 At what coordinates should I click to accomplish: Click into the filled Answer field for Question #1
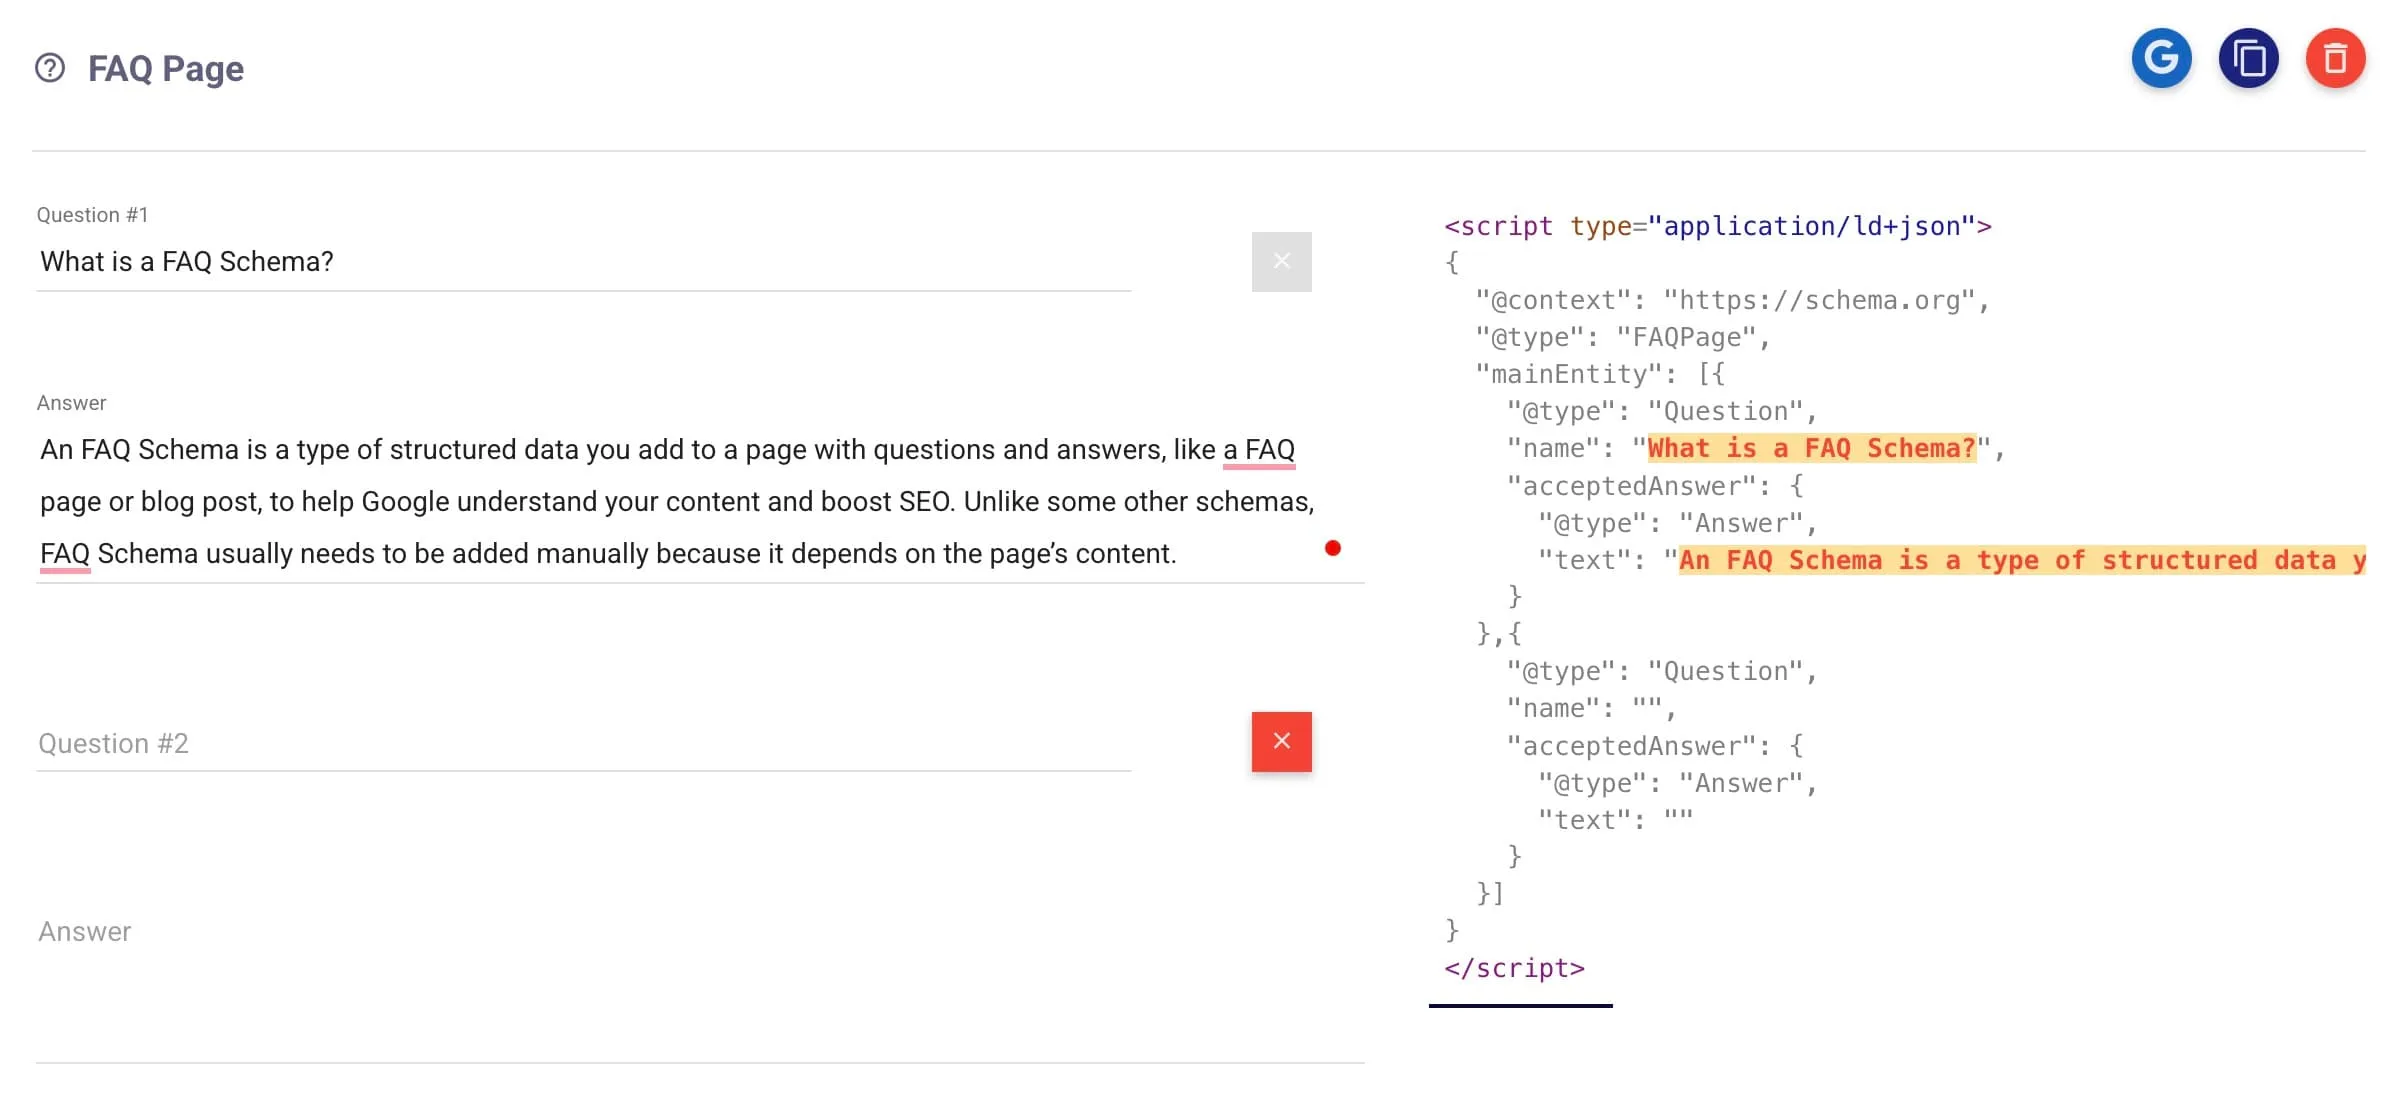pos(700,502)
